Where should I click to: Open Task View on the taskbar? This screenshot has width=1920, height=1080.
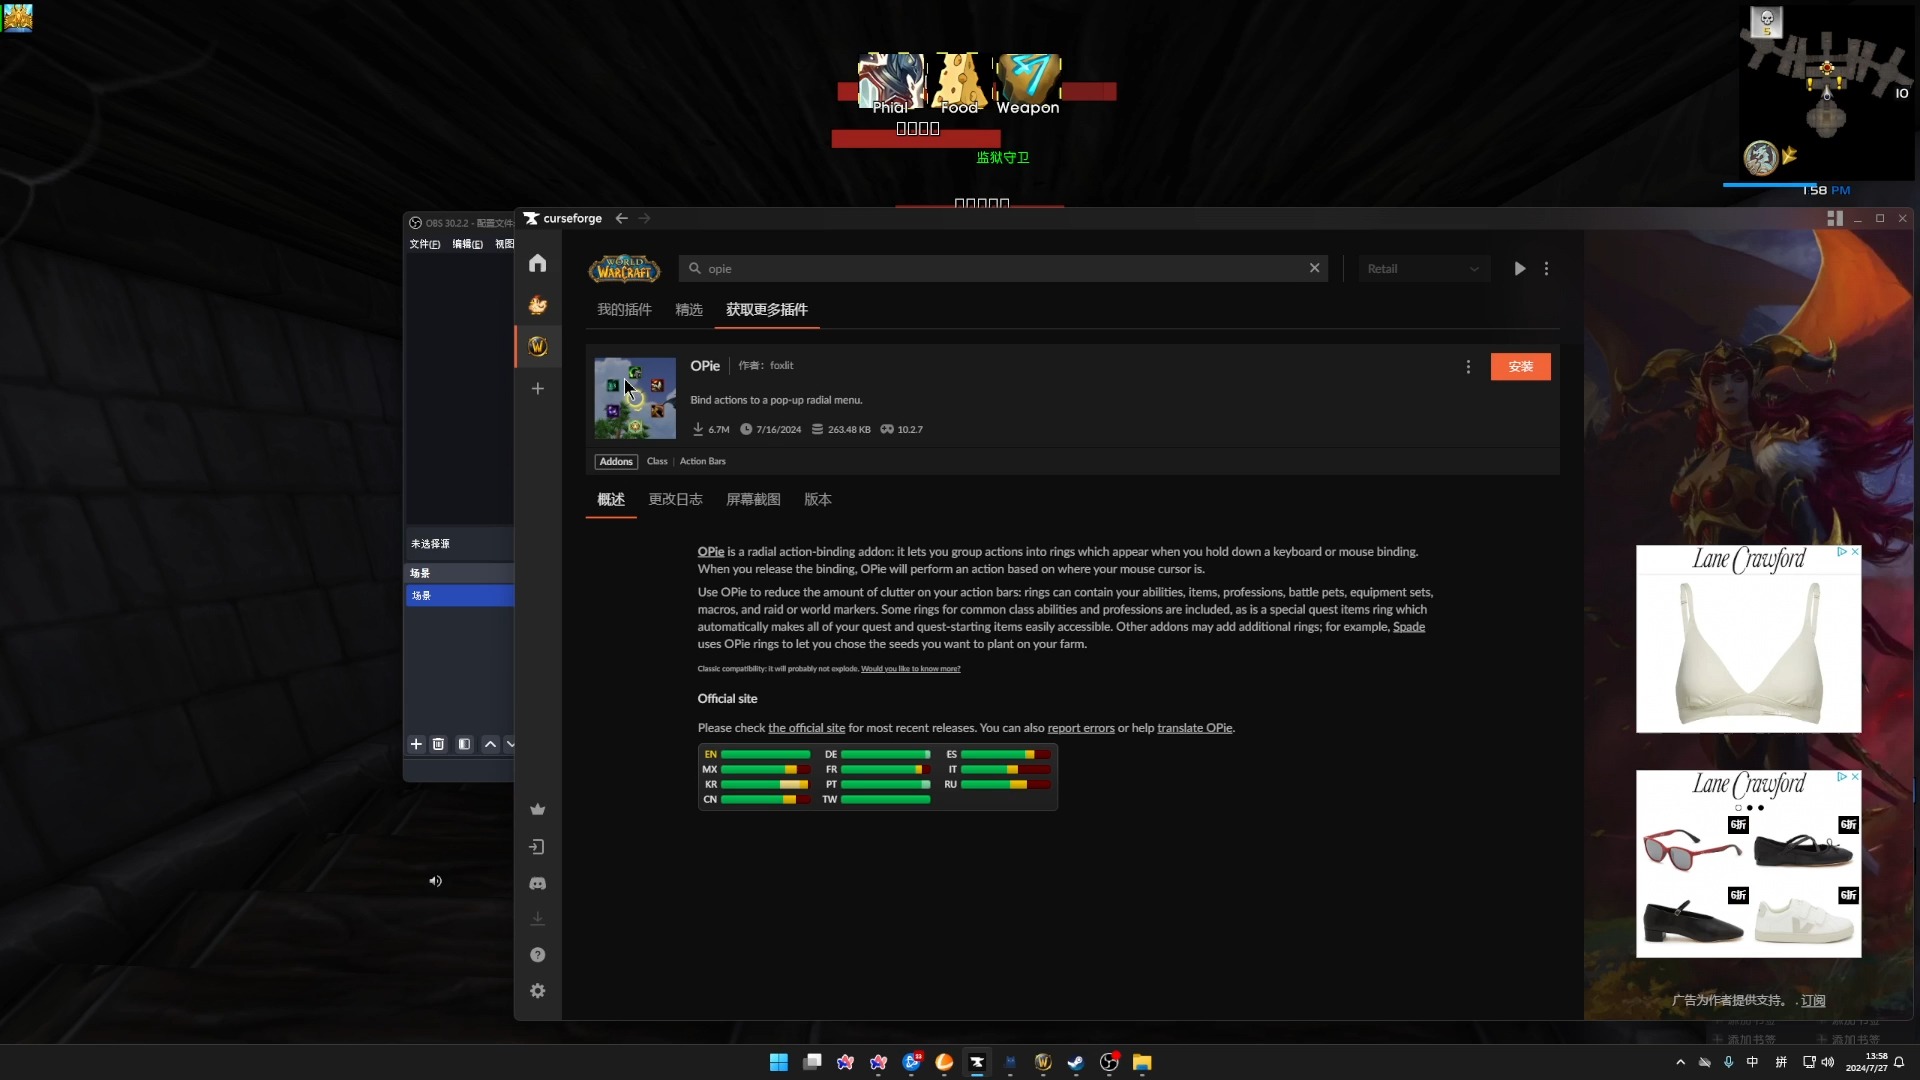tap(812, 1062)
